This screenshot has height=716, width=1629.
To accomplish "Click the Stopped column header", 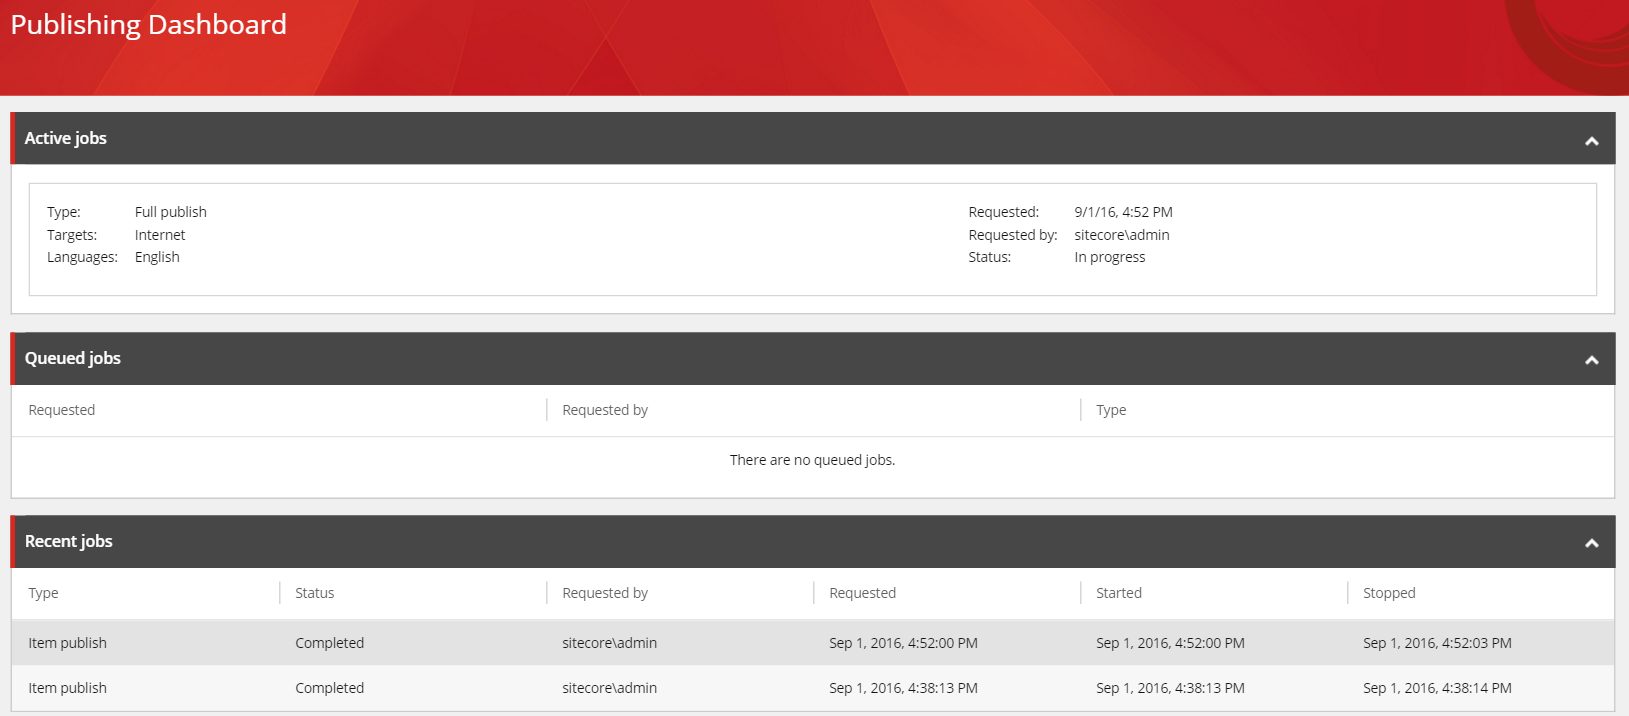I will click(x=1389, y=593).
